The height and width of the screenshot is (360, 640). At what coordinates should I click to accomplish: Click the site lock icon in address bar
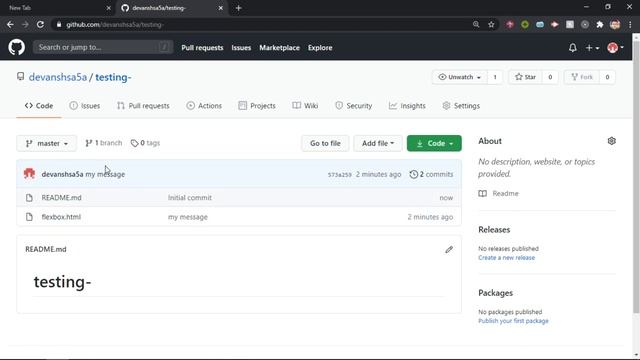coord(59,24)
